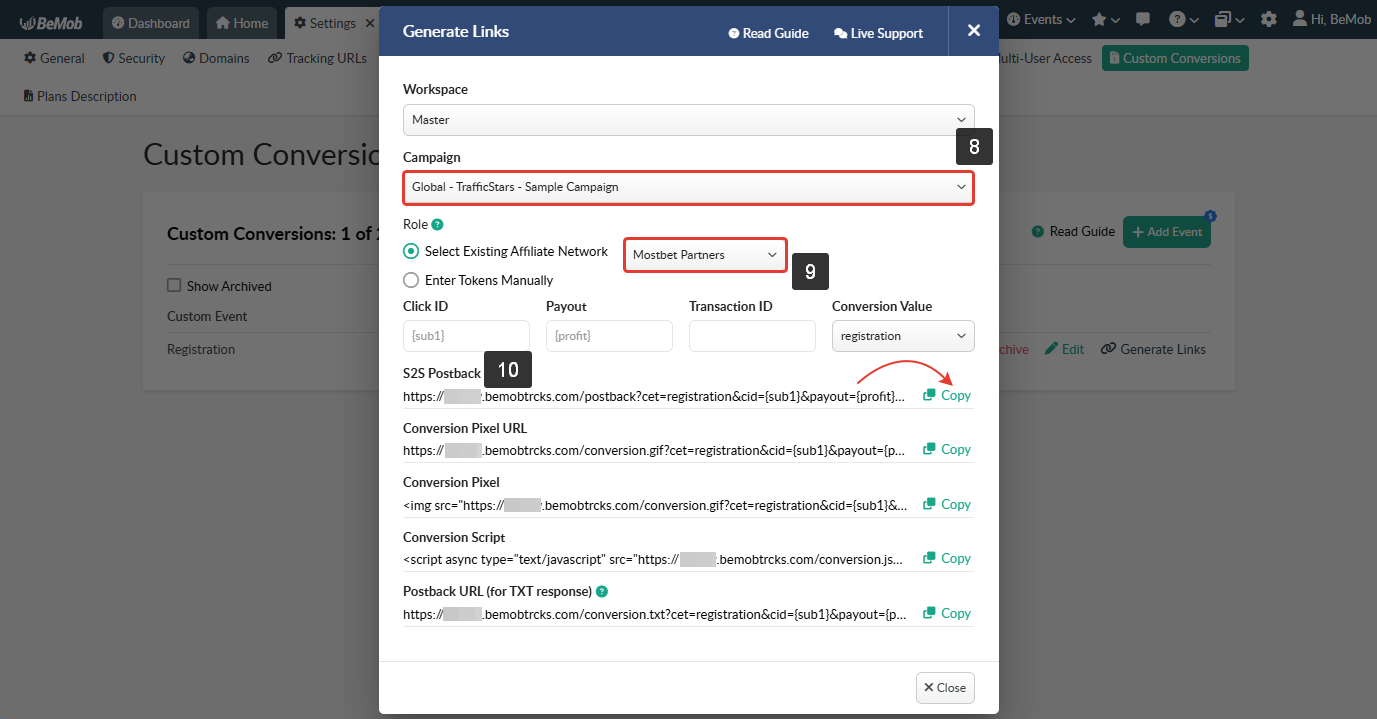Screen dimensions: 1377x719
Task: Open the Mostbet Partners network dropdown
Action: click(705, 255)
